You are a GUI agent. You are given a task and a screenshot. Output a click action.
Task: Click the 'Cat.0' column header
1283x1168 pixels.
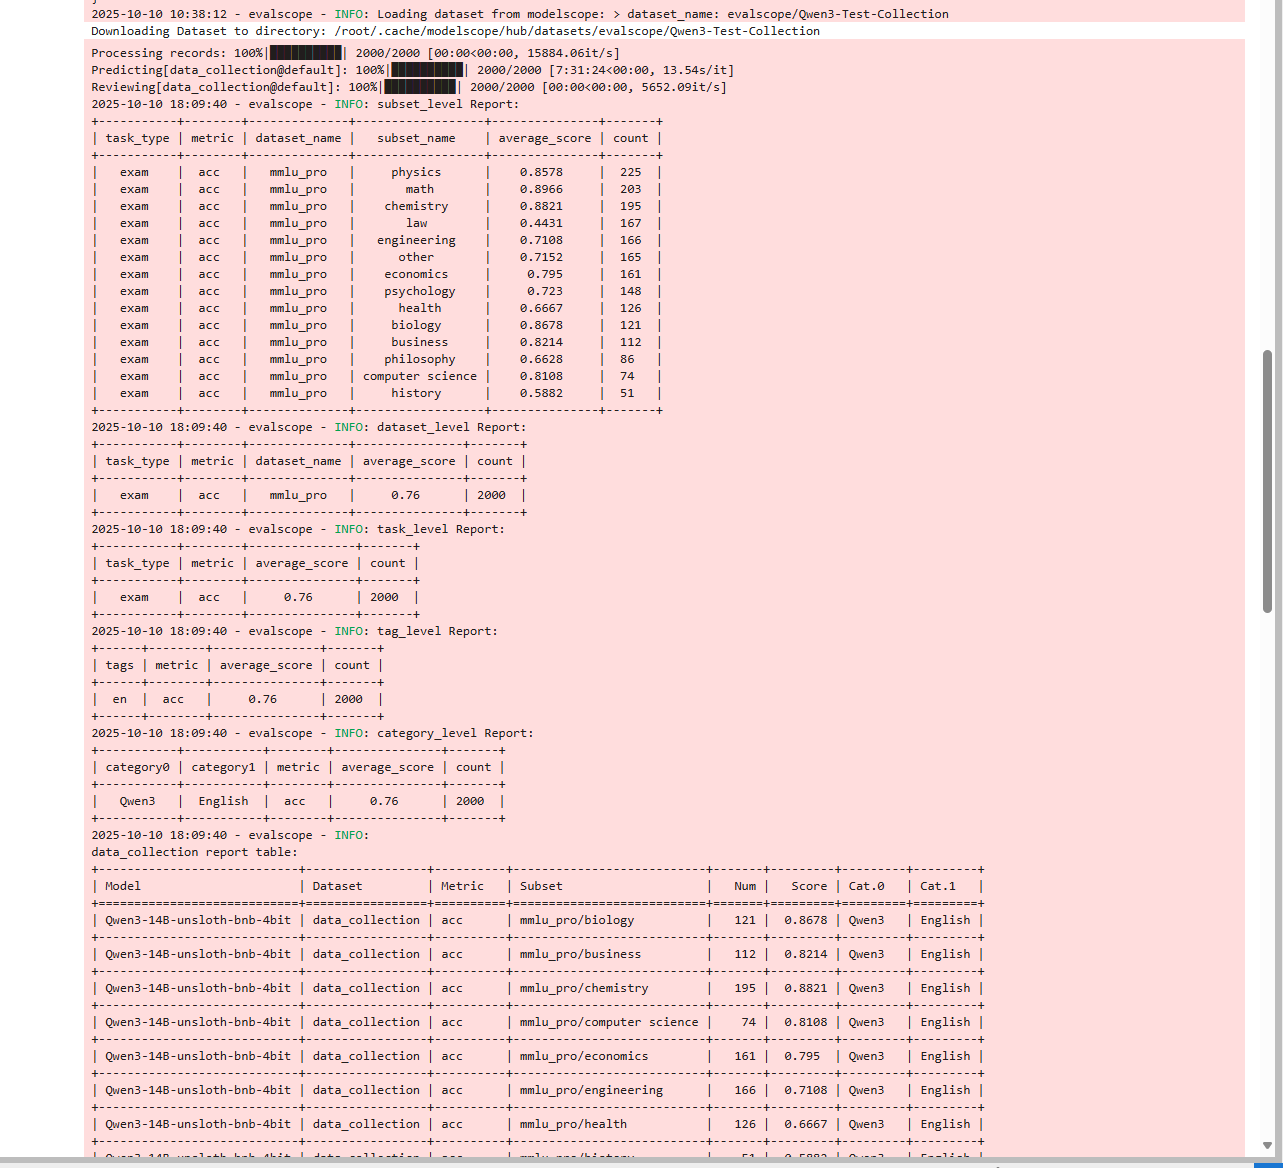(x=866, y=886)
